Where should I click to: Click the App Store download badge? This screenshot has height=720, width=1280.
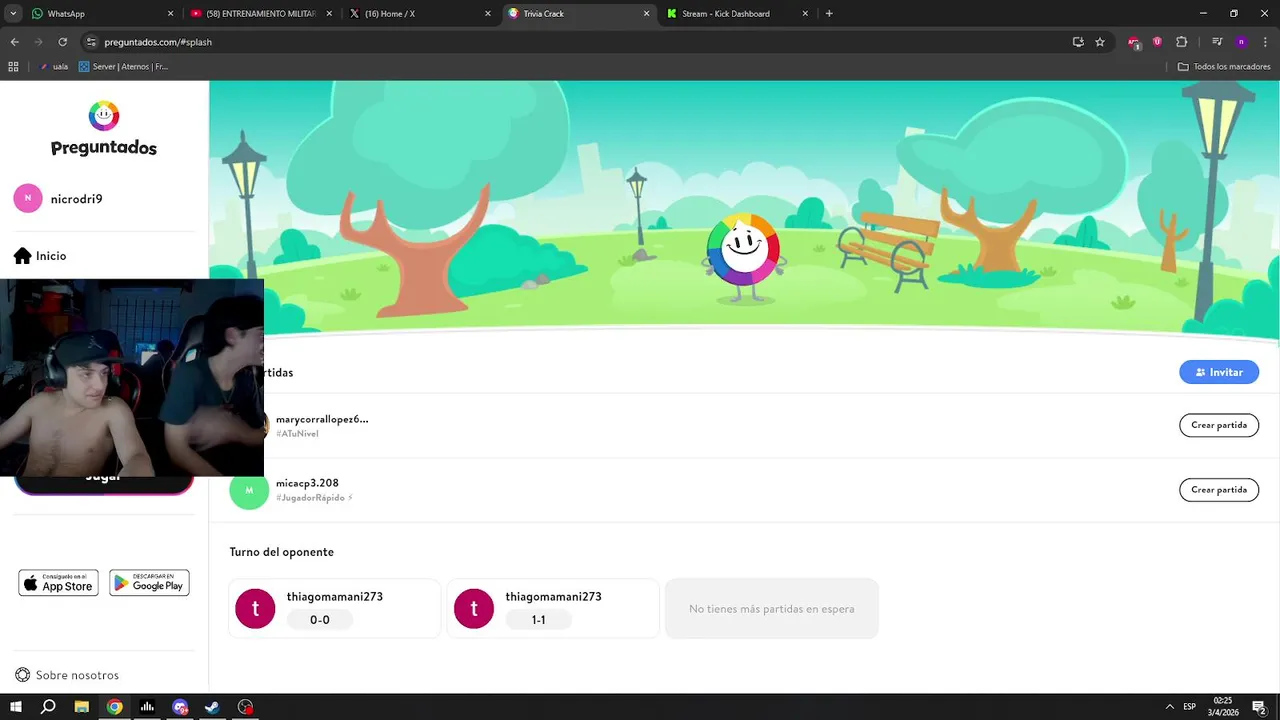[x=58, y=583]
